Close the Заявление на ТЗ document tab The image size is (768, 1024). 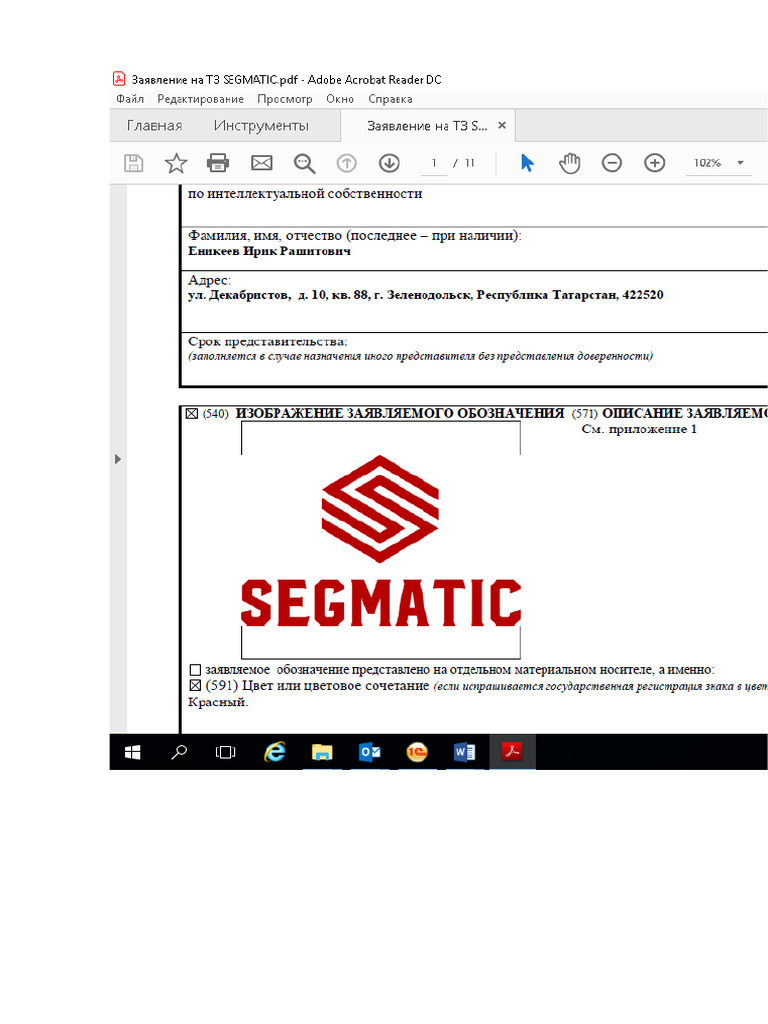(503, 126)
